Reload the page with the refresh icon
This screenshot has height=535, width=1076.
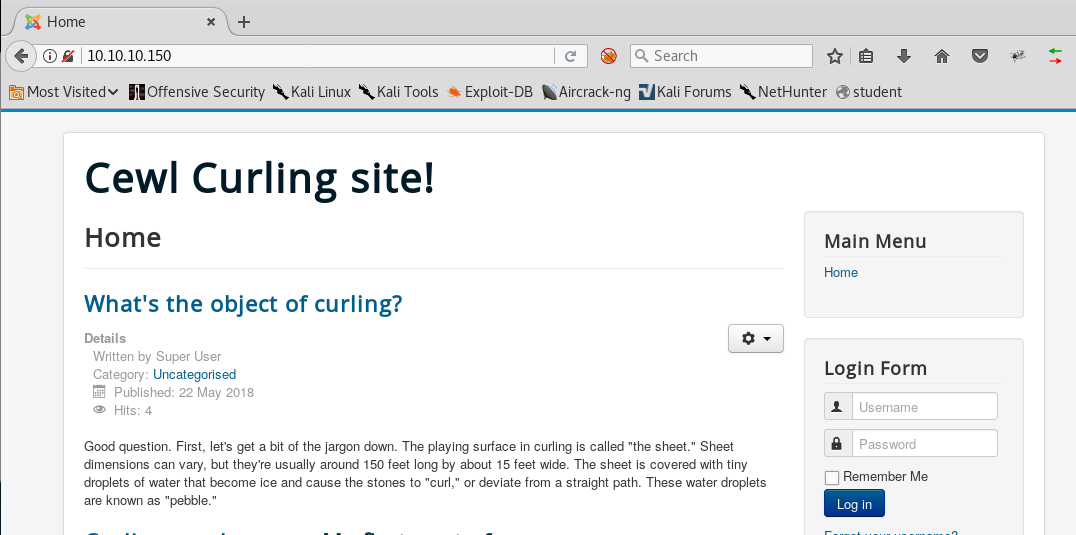tap(570, 56)
